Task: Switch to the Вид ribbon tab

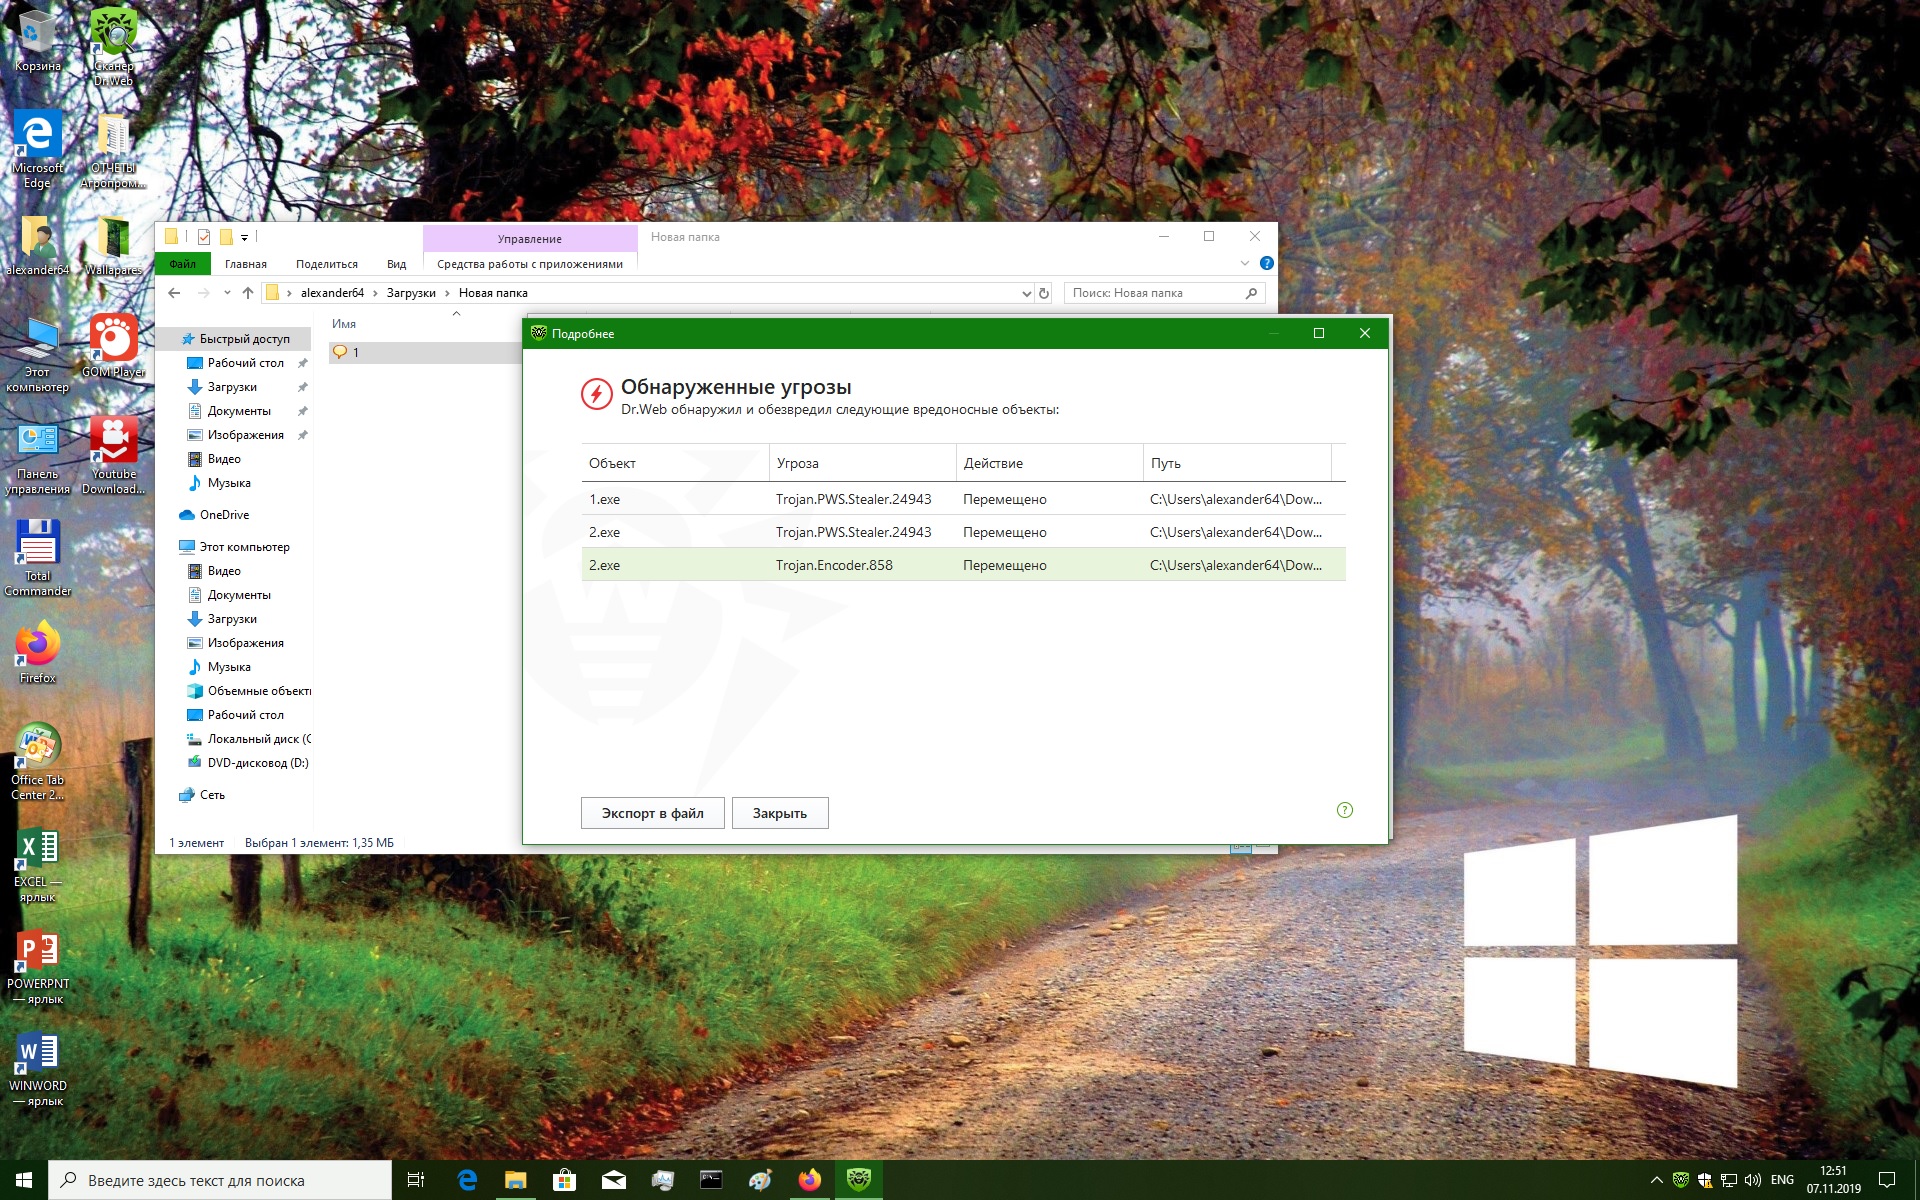Action: [396, 264]
